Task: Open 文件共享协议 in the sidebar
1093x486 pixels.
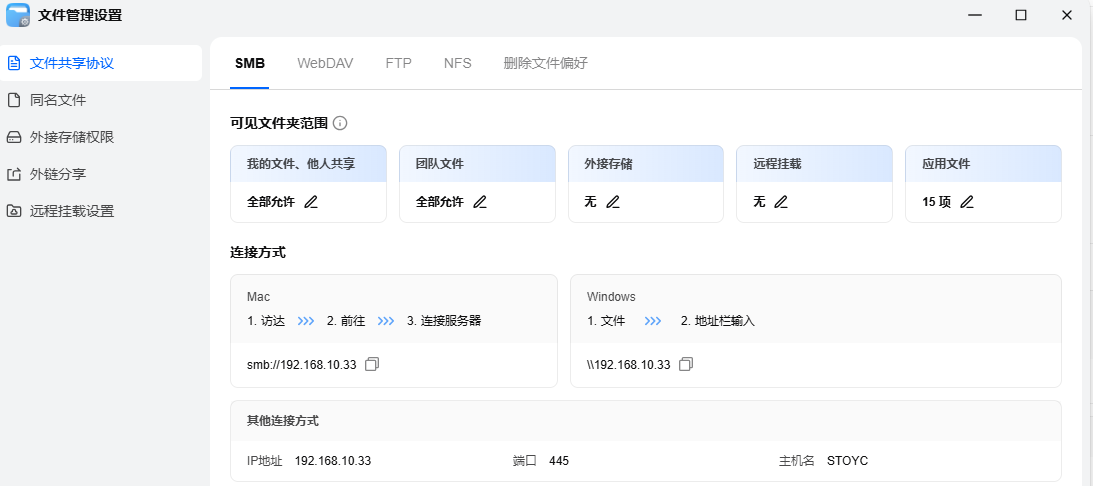Action: (x=101, y=63)
